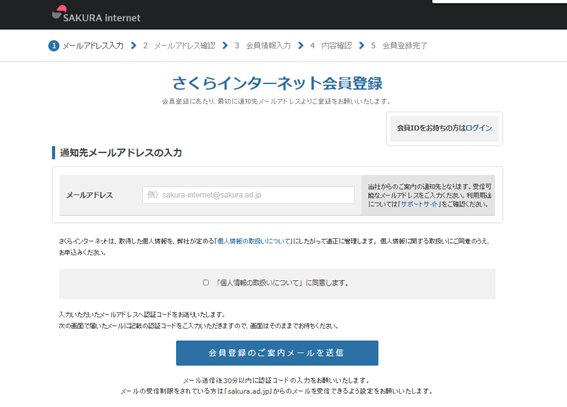This screenshot has height=407, width=567.
Task: Click the 通知先メールアドレスの入力 section heading
Action: pos(121,153)
